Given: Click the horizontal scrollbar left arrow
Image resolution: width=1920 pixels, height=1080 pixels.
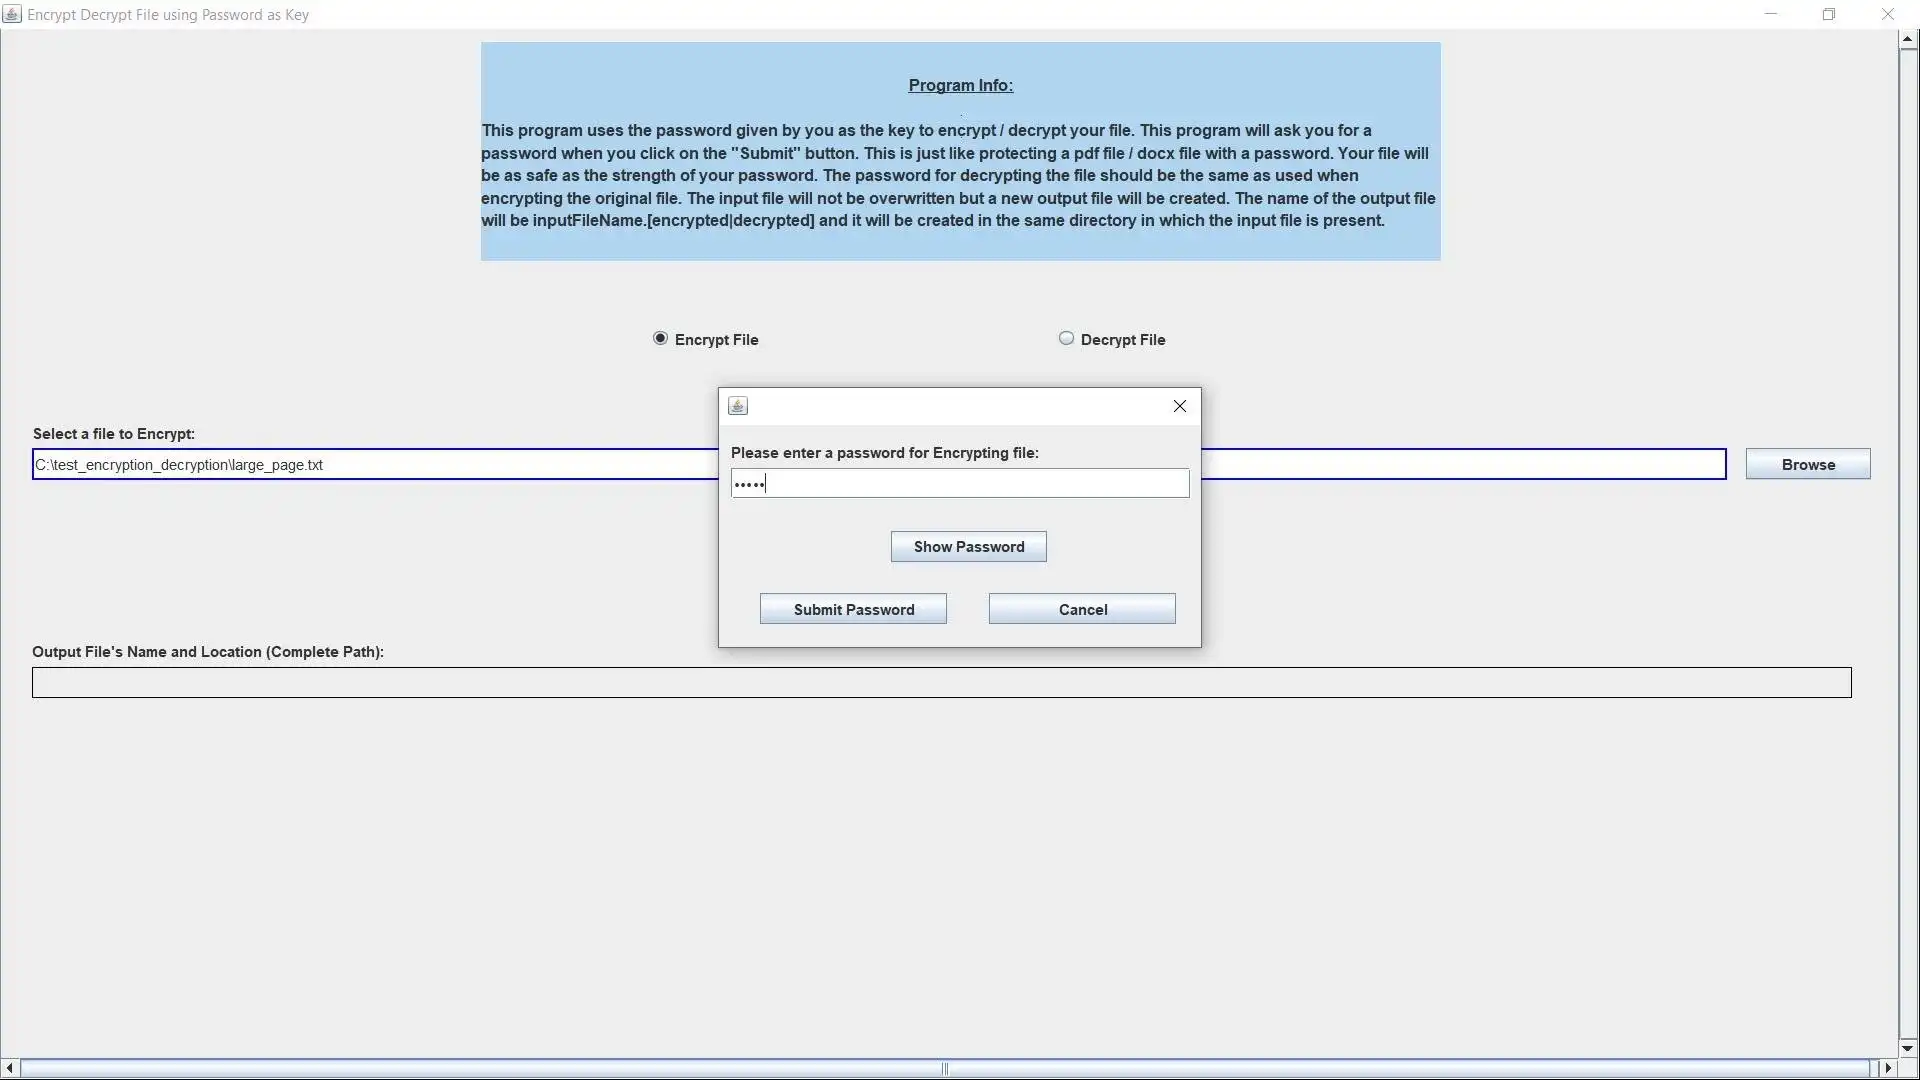Looking at the screenshot, I should point(11,1067).
